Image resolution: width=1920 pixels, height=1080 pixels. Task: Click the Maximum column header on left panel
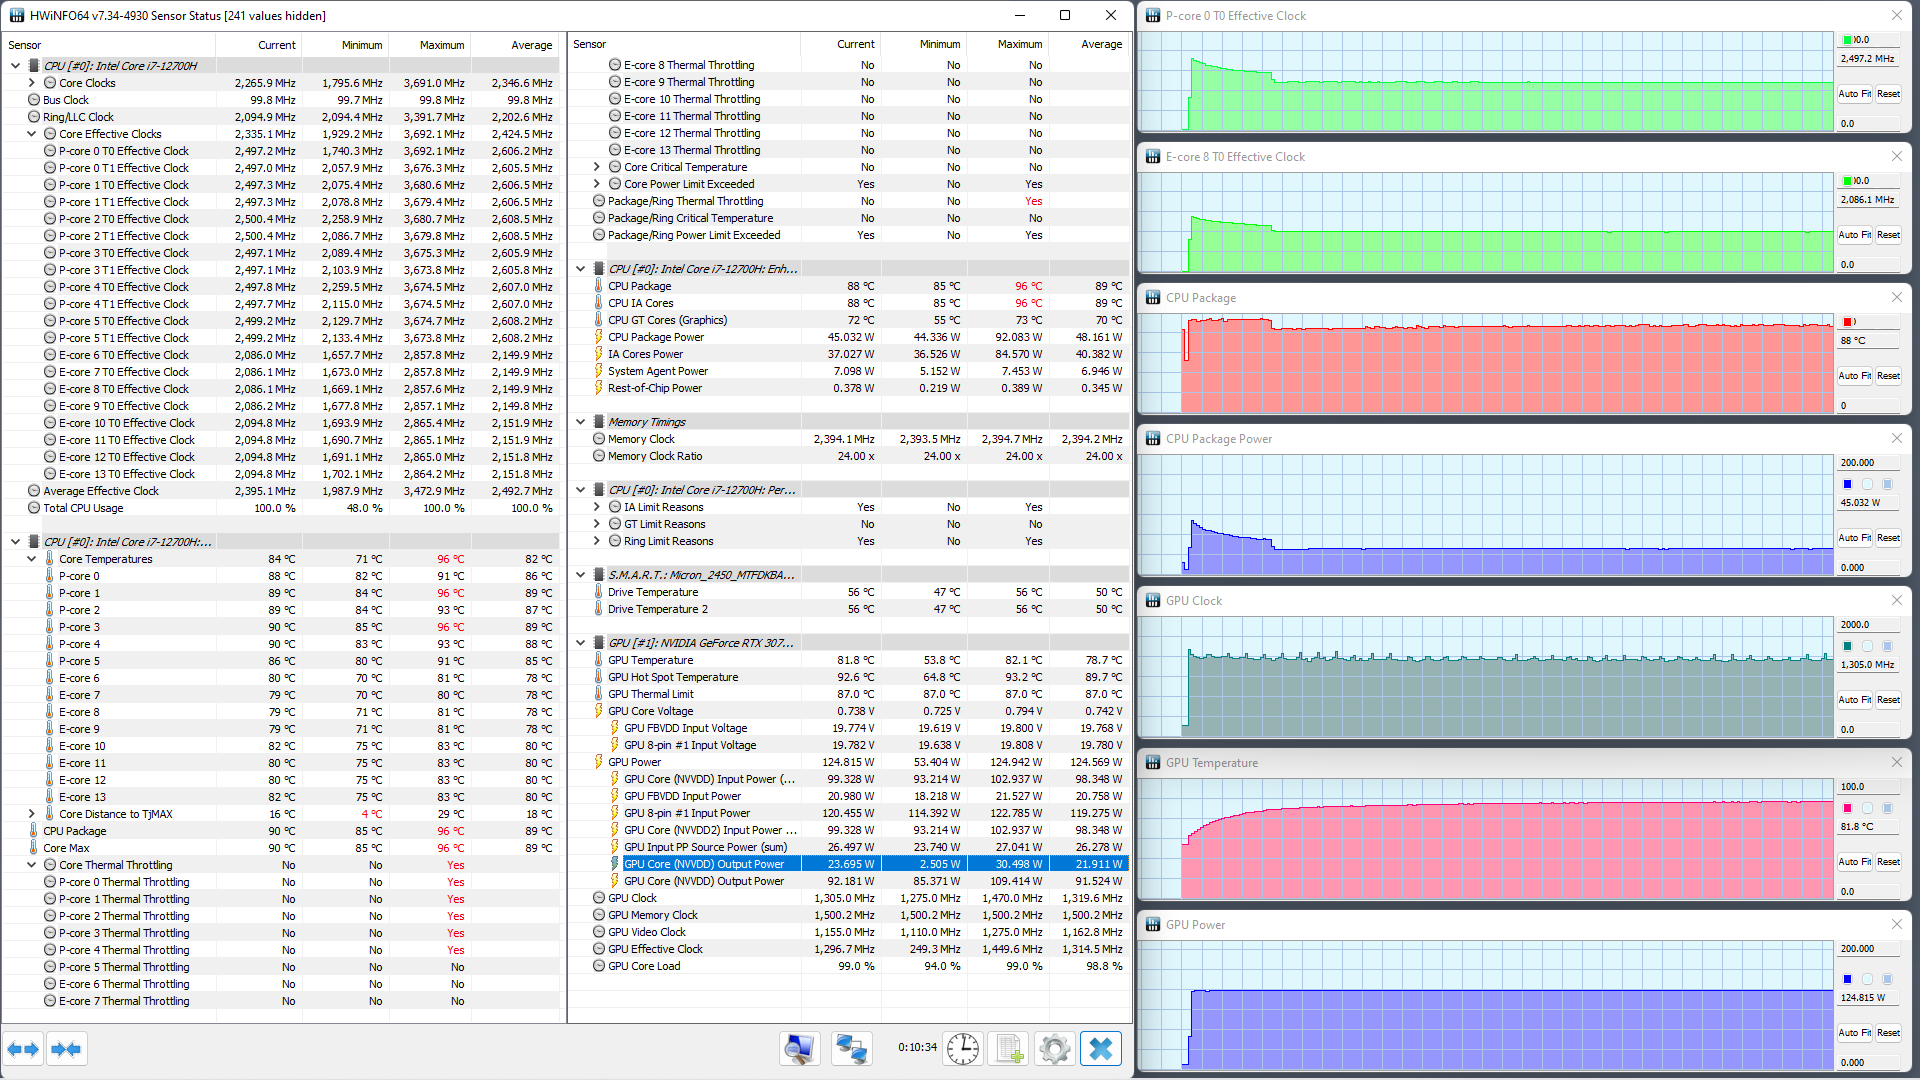441,45
